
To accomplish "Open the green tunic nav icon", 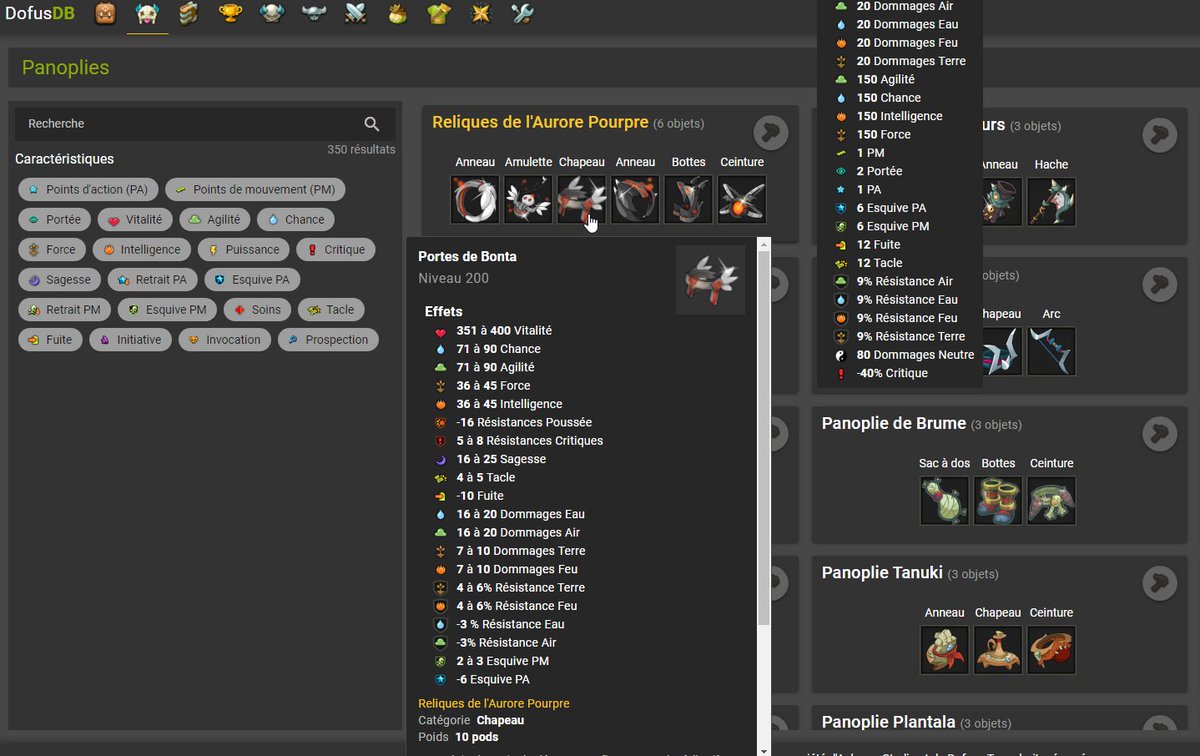I will pos(439,14).
